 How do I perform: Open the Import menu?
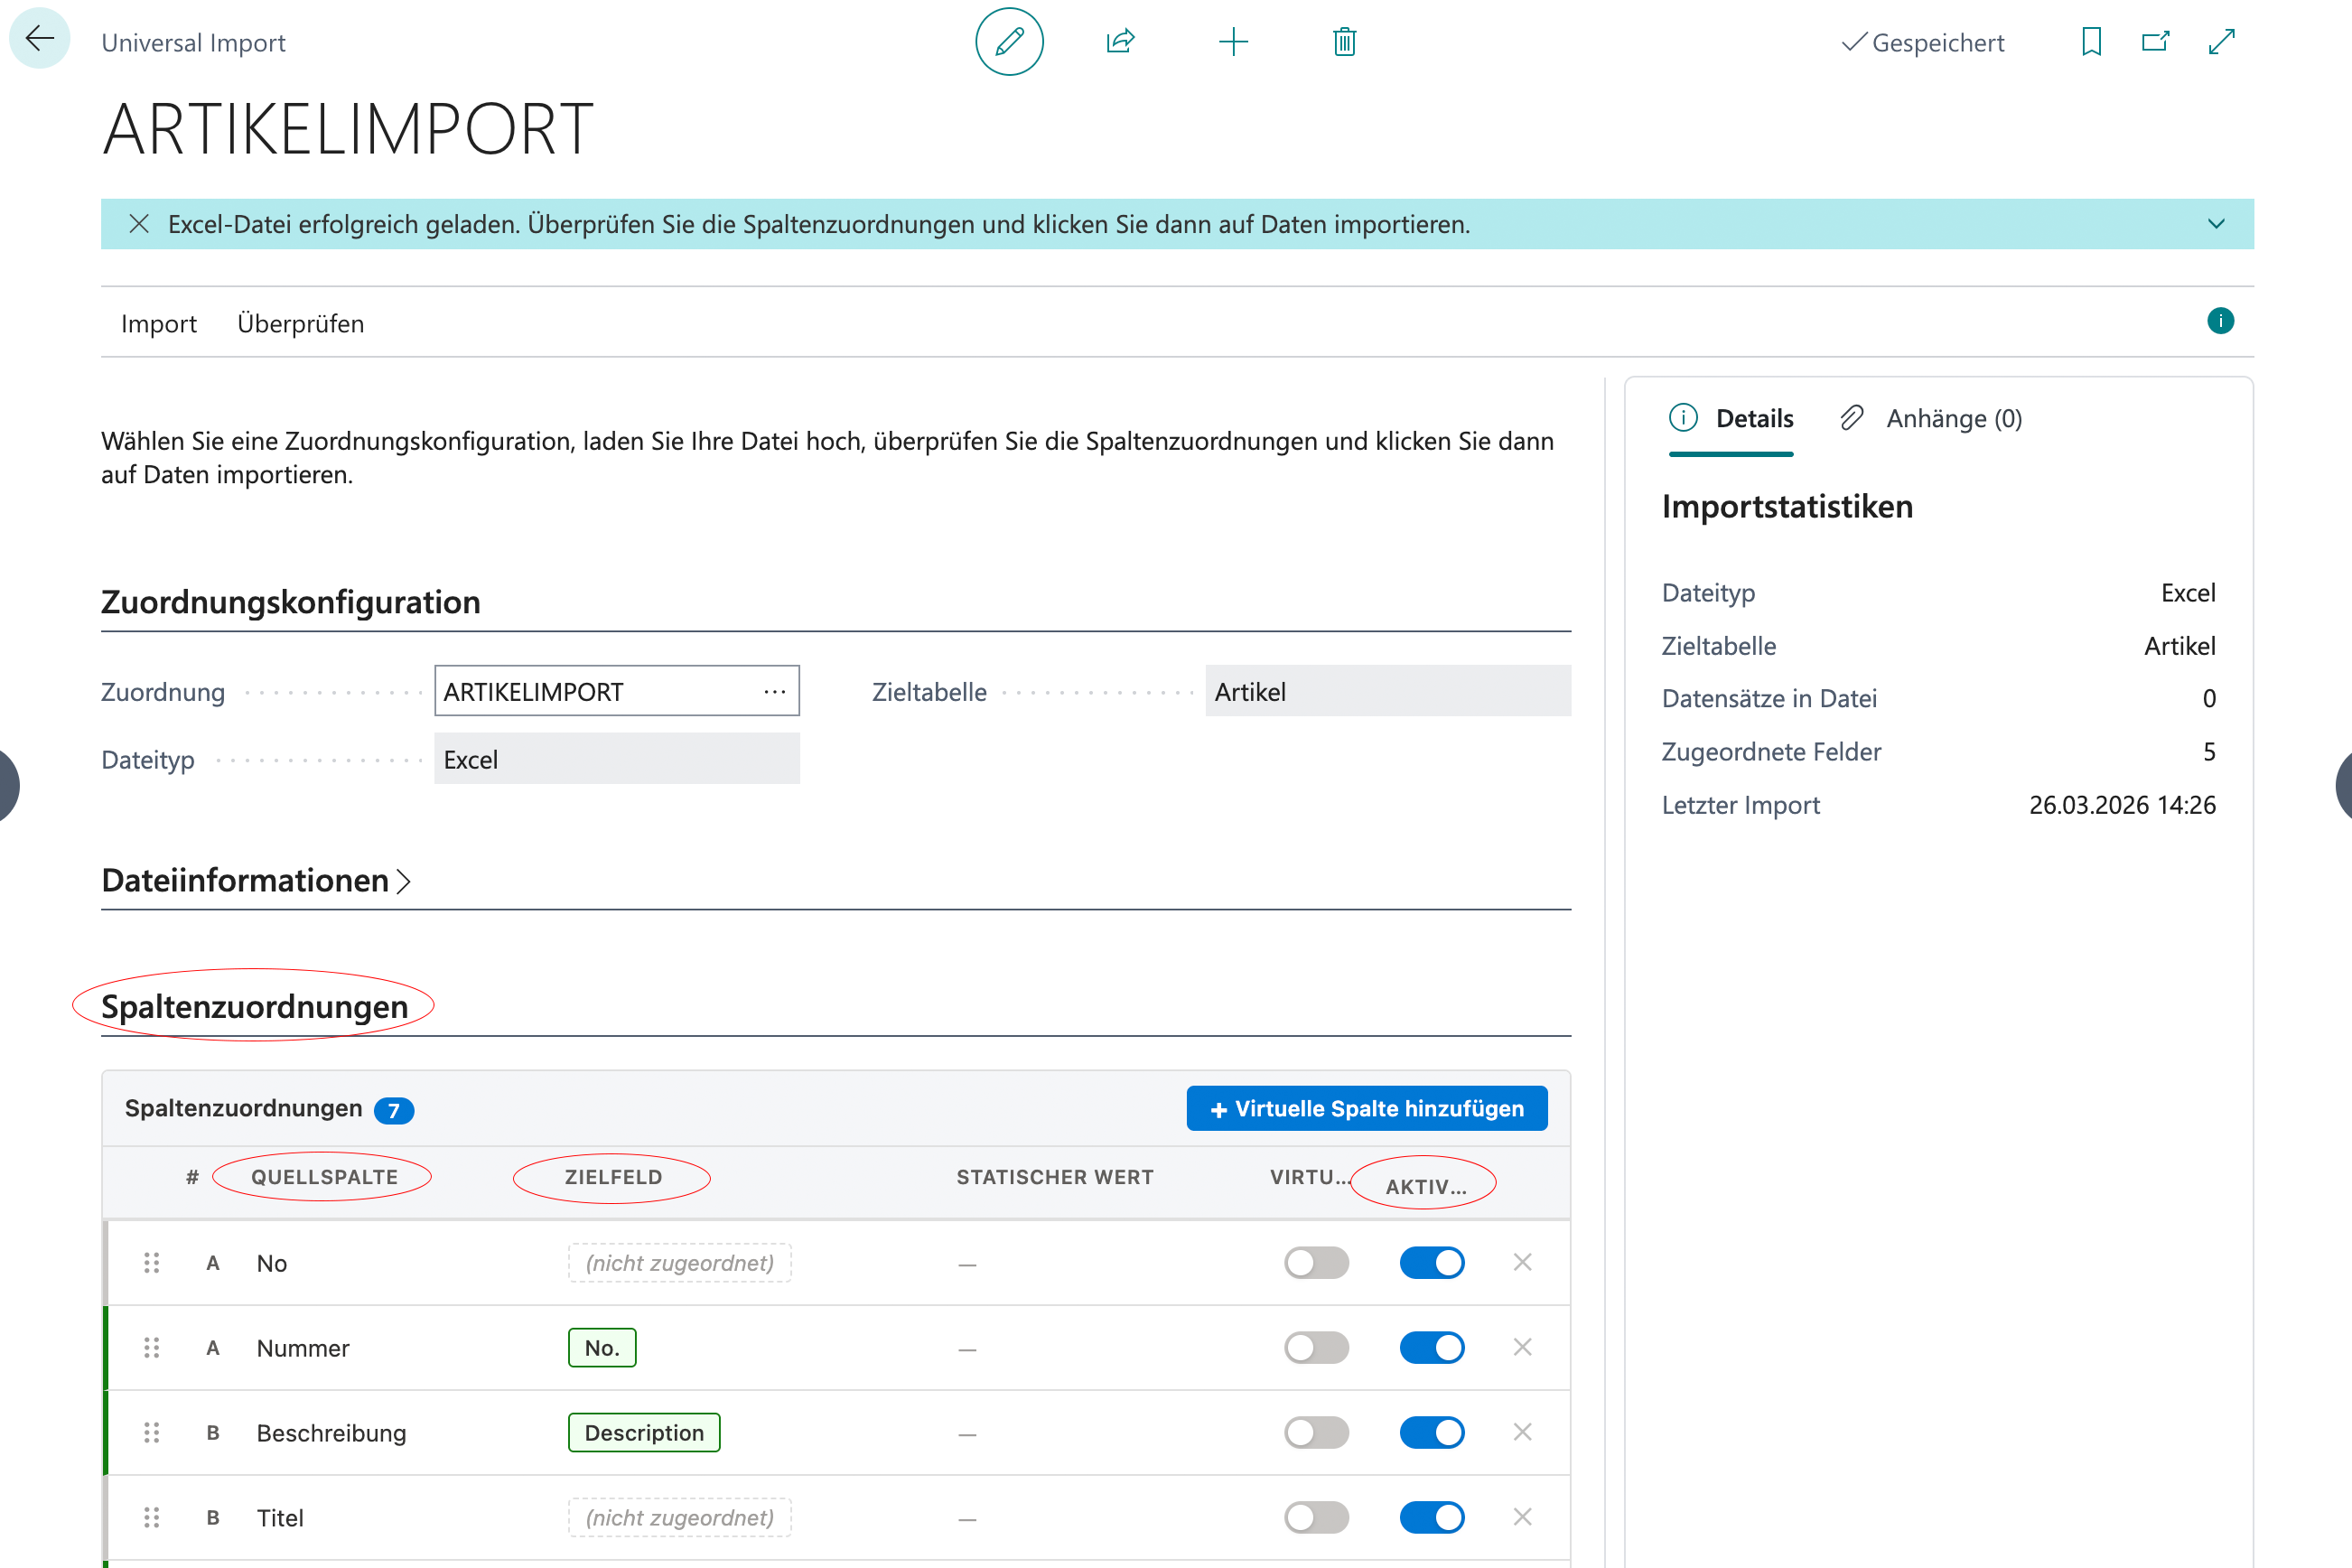point(158,324)
